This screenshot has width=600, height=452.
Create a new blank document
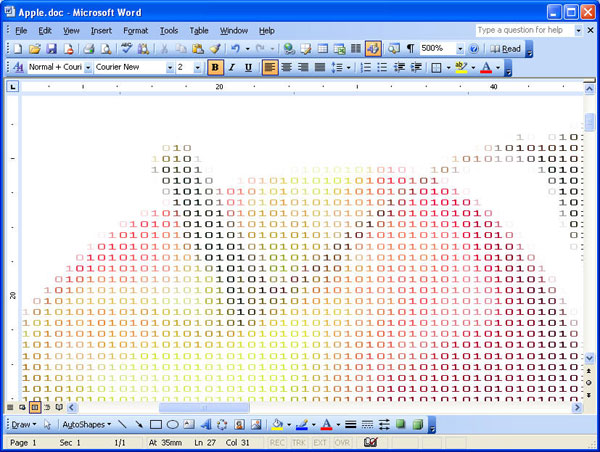pyautogui.click(x=18, y=49)
